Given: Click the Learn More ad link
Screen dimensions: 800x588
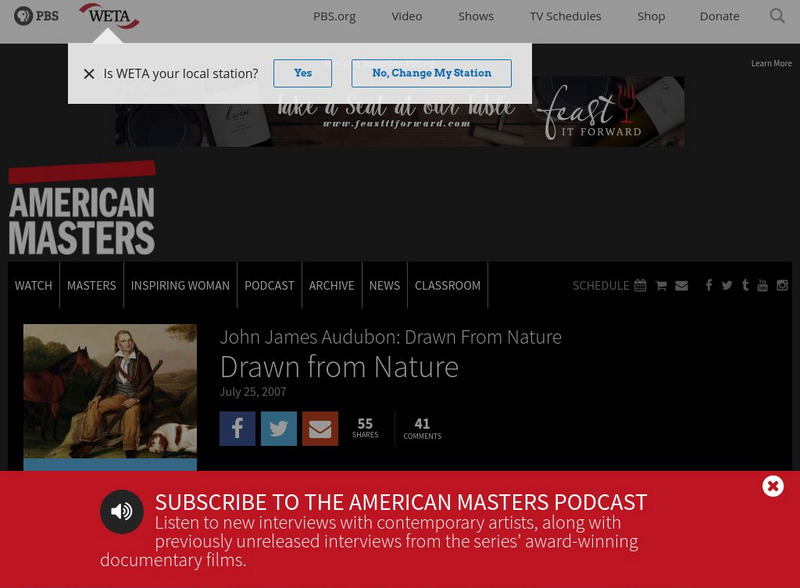Looking at the screenshot, I should 771,63.
